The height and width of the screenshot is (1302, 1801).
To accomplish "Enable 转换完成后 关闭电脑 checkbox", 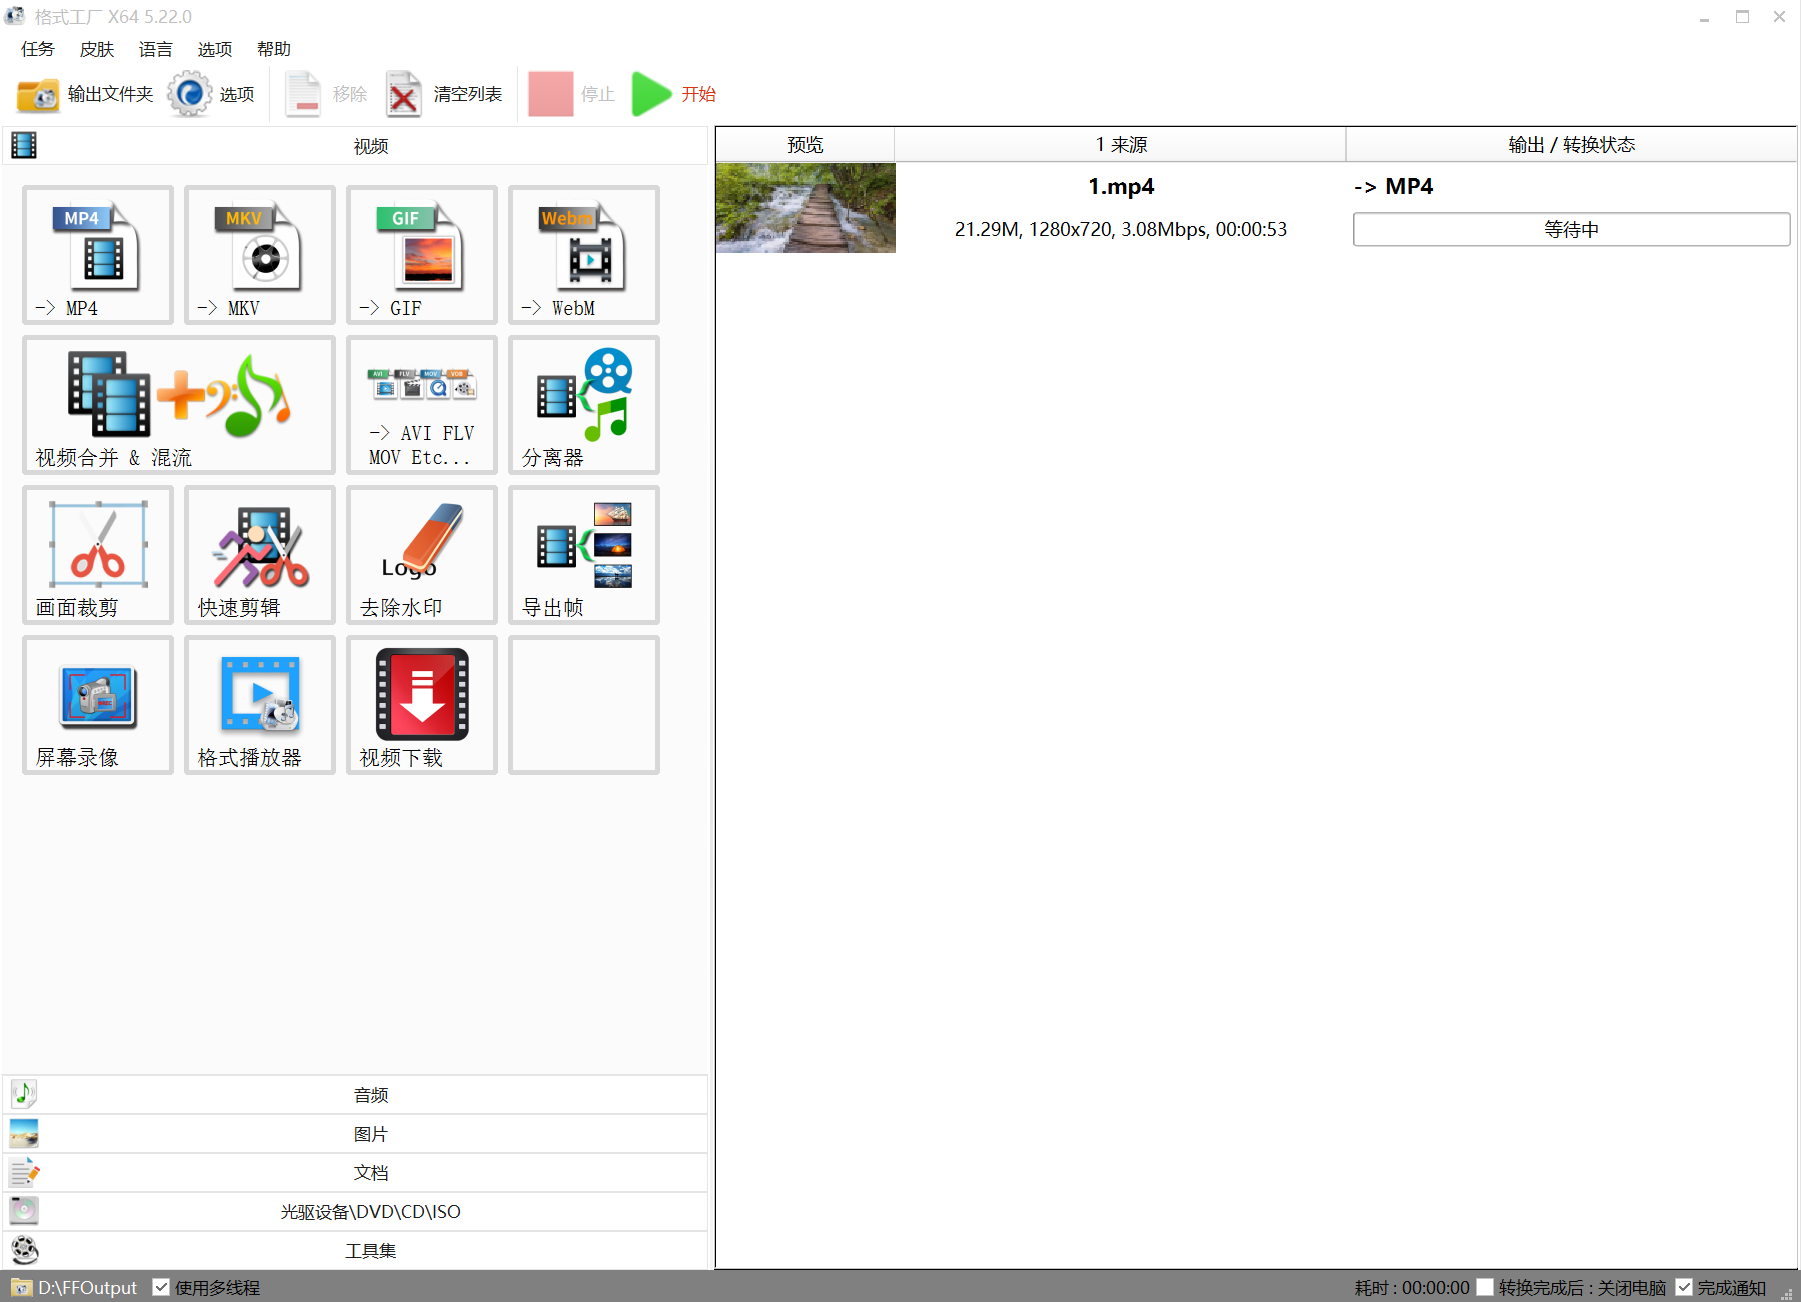I will (x=1484, y=1287).
